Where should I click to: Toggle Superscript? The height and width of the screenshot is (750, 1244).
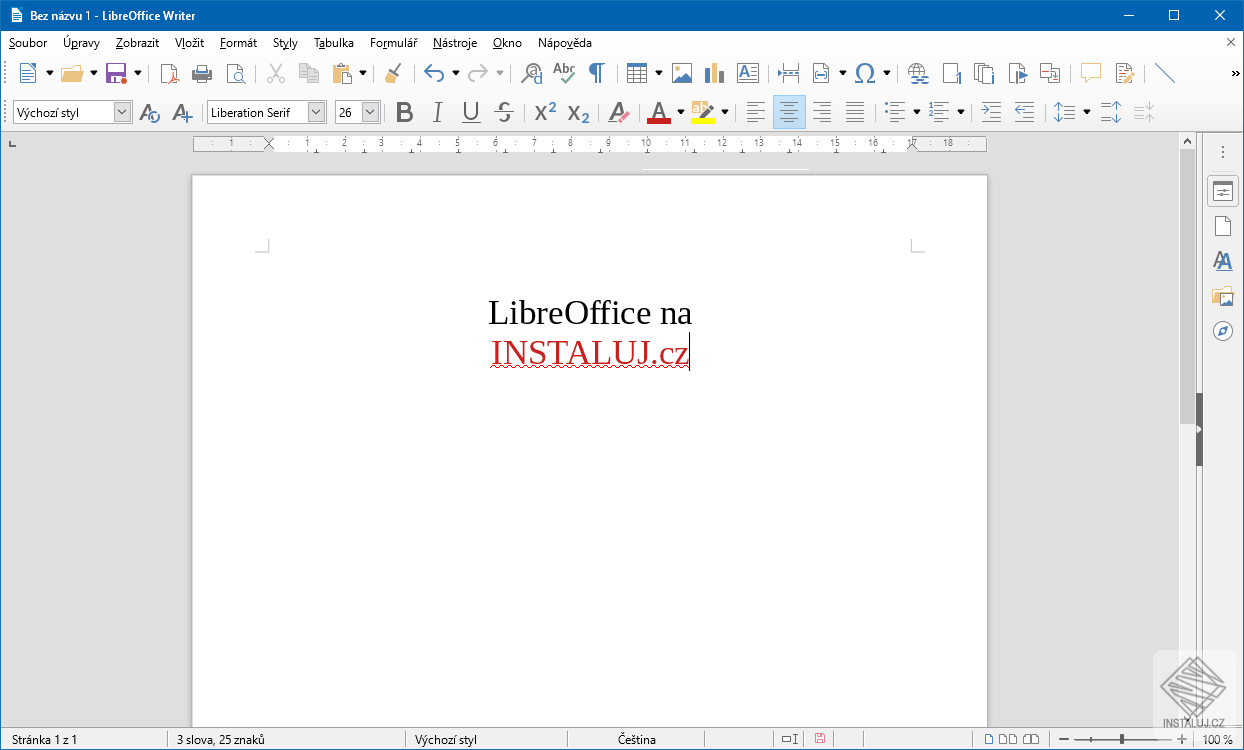(x=545, y=112)
